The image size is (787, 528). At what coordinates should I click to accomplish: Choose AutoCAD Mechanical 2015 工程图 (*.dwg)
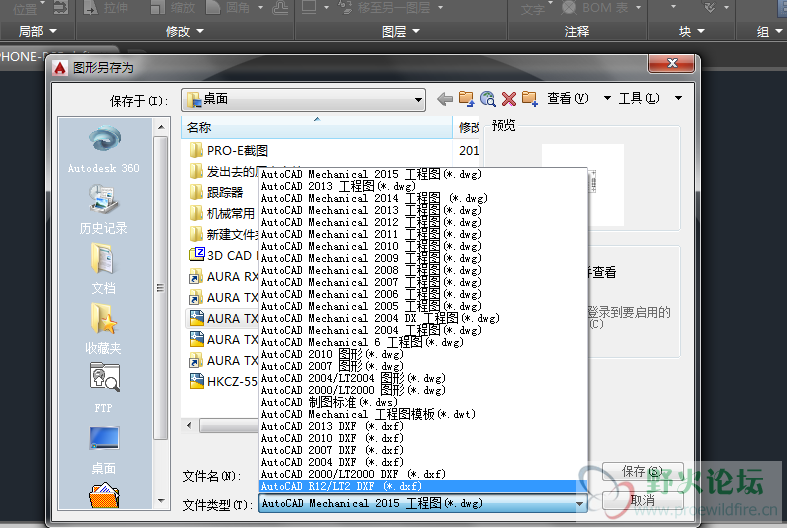pyautogui.click(x=423, y=174)
